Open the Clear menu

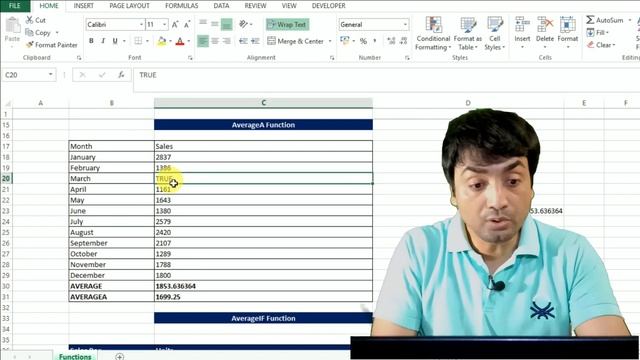coord(601,45)
